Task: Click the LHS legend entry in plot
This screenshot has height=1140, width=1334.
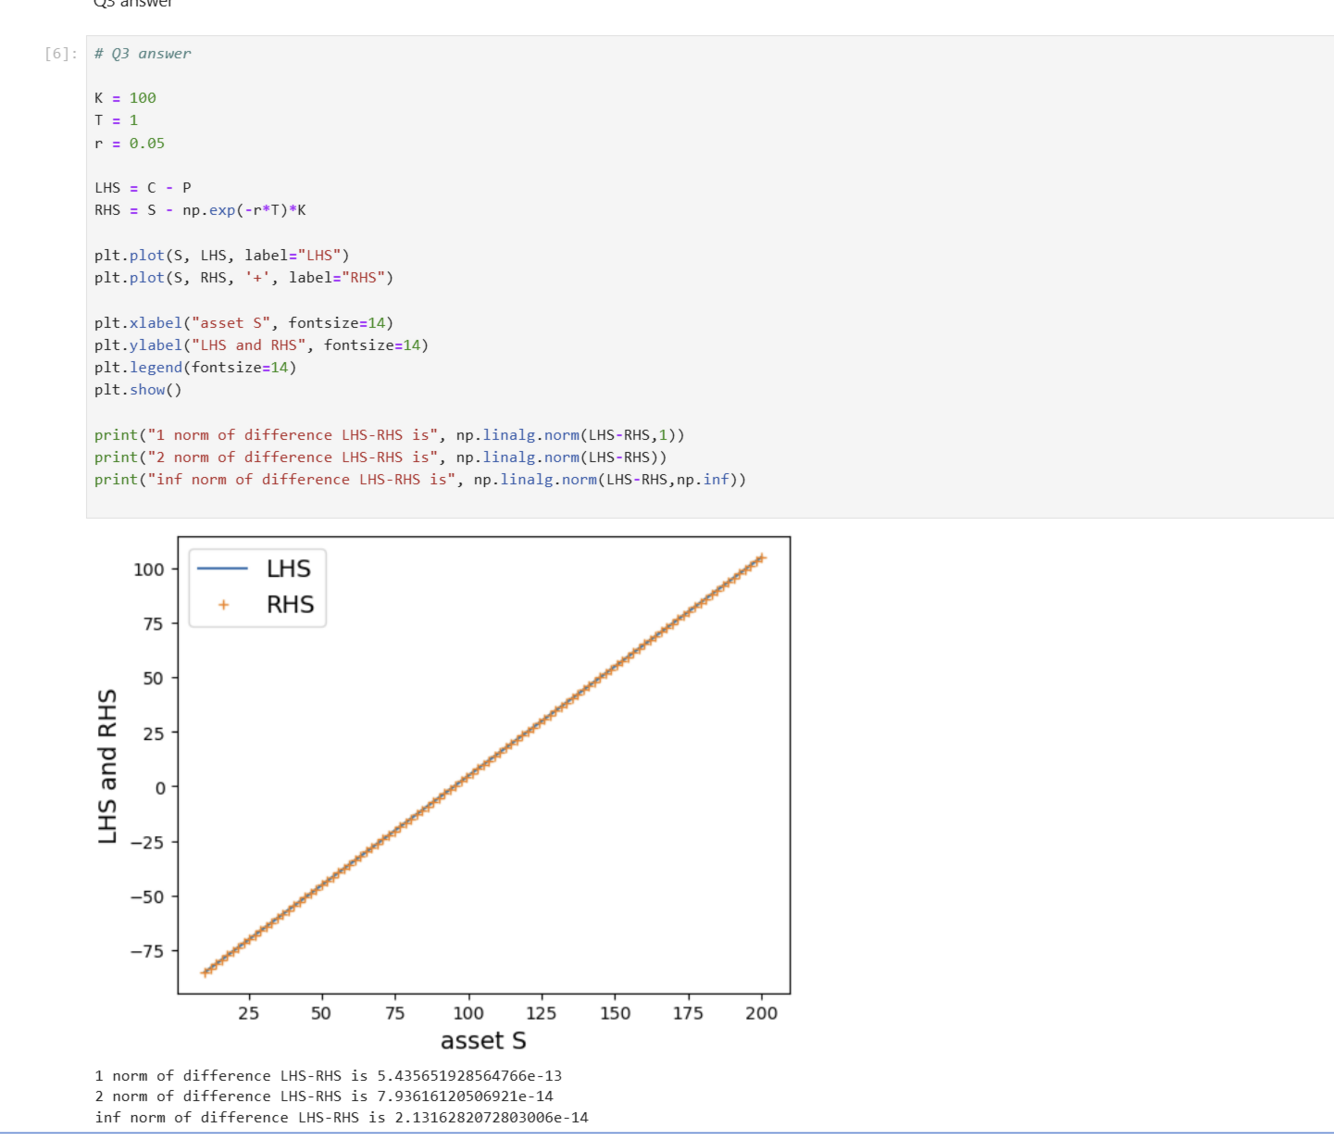Action: 254,568
